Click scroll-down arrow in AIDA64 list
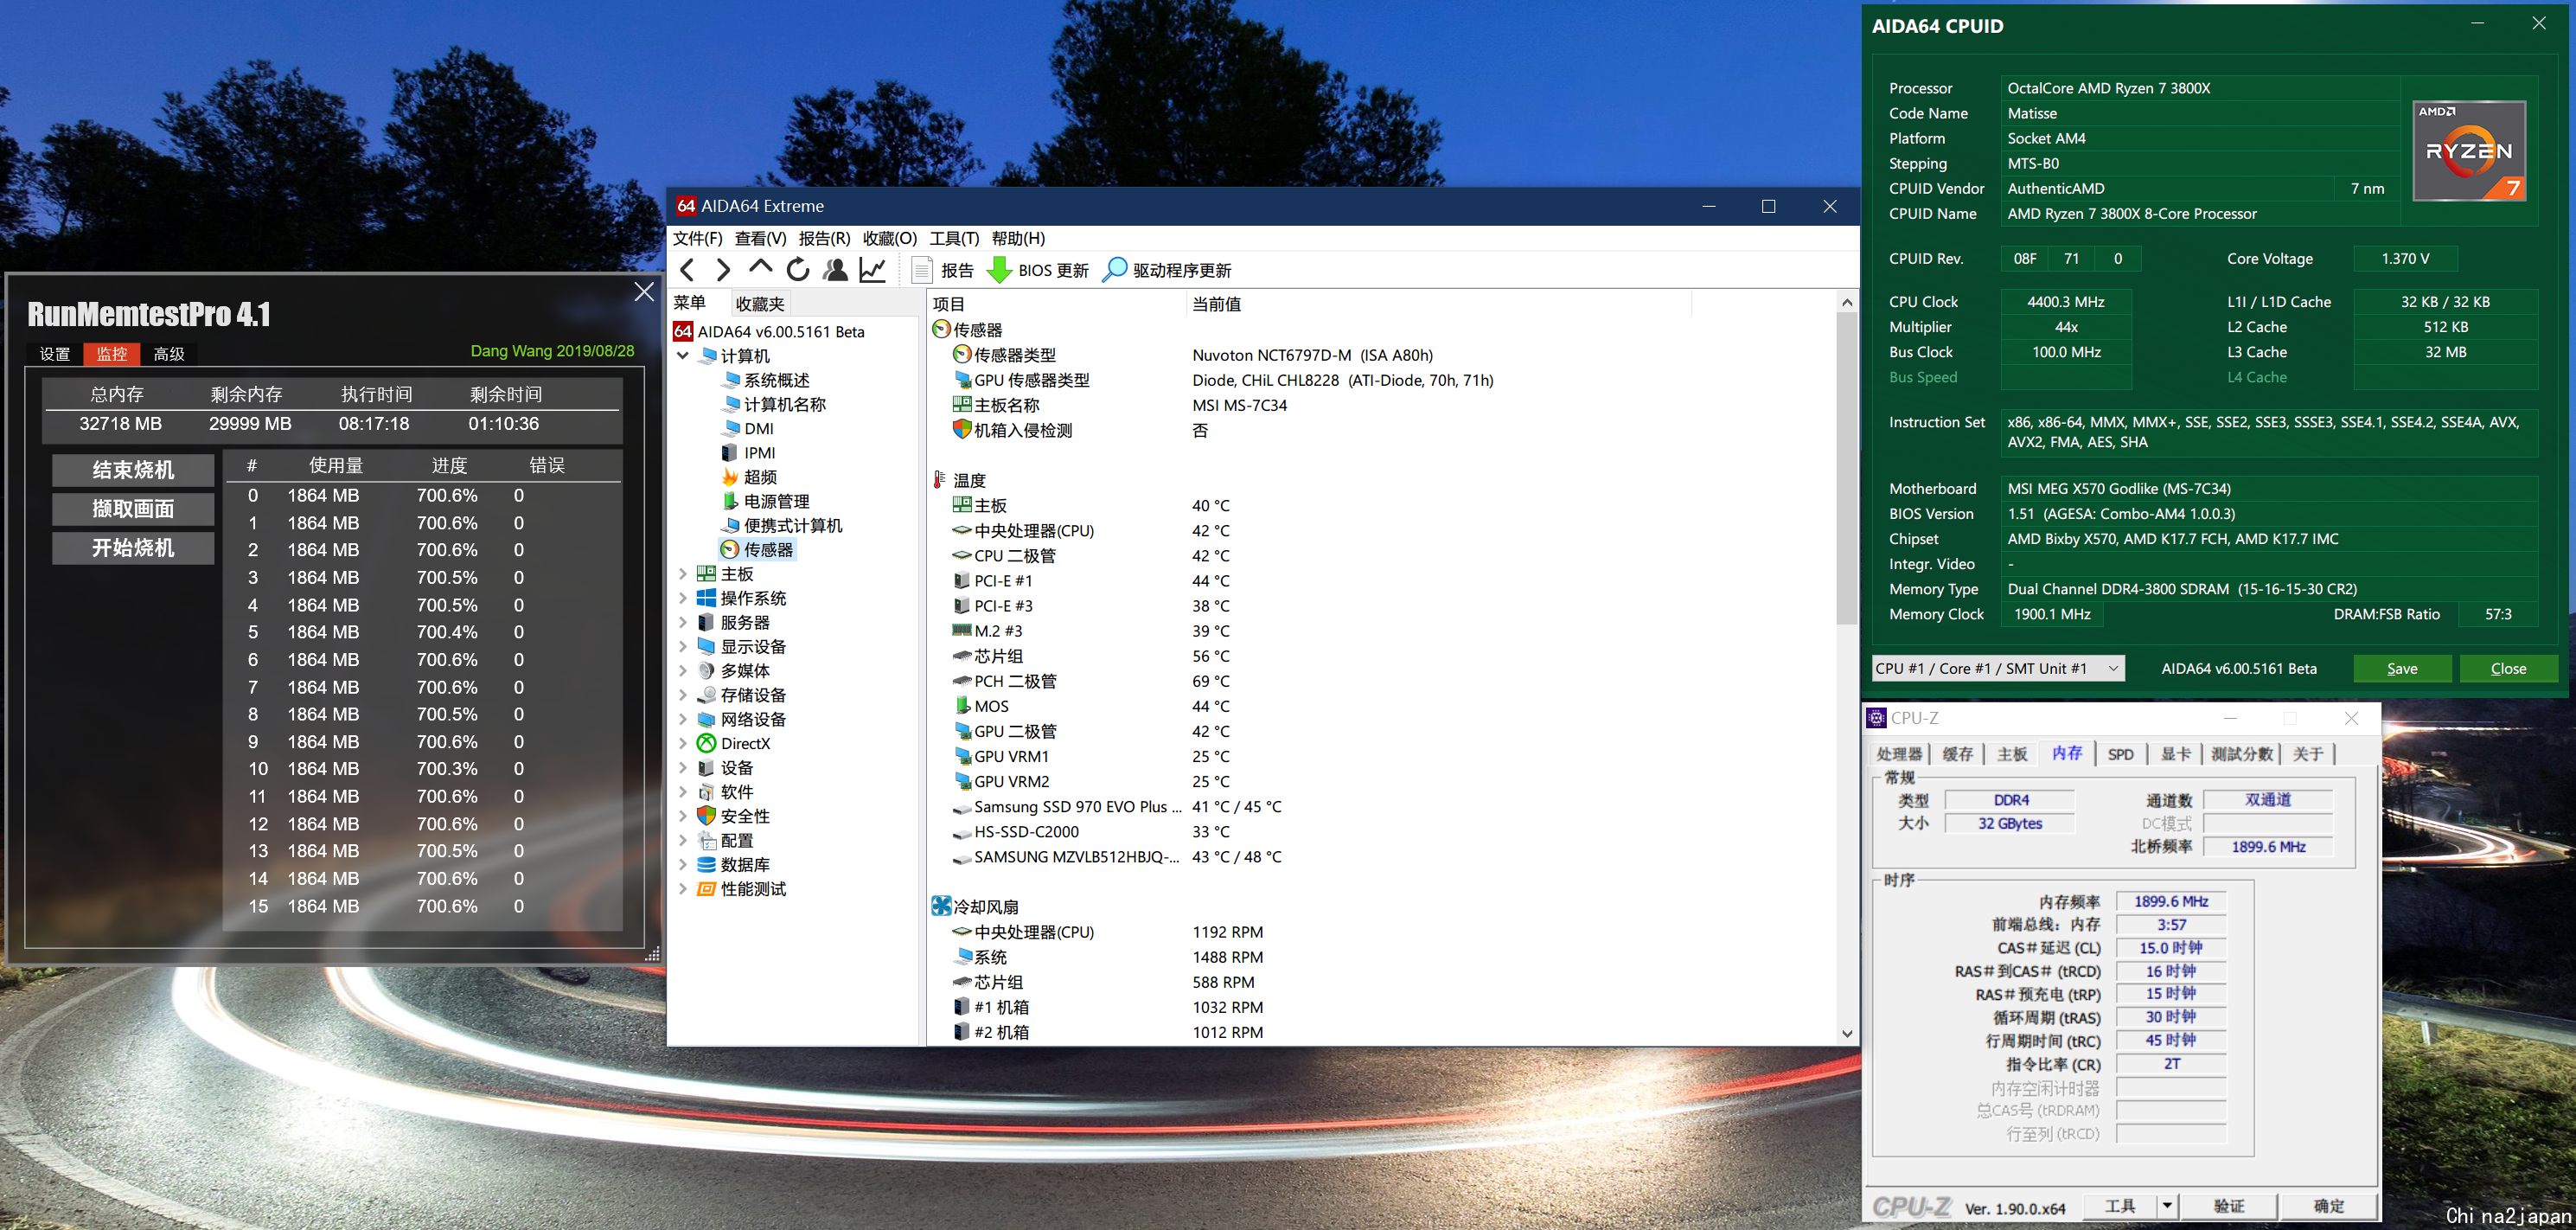The width and height of the screenshot is (2576, 1230). (1846, 1034)
